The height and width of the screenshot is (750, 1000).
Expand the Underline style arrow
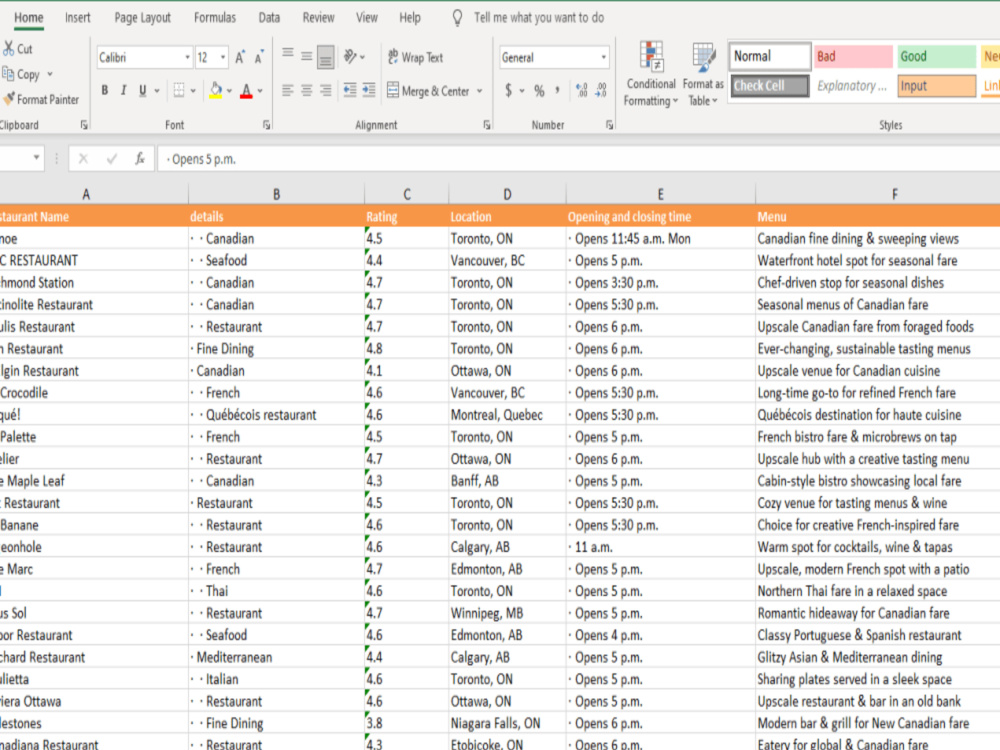157,91
